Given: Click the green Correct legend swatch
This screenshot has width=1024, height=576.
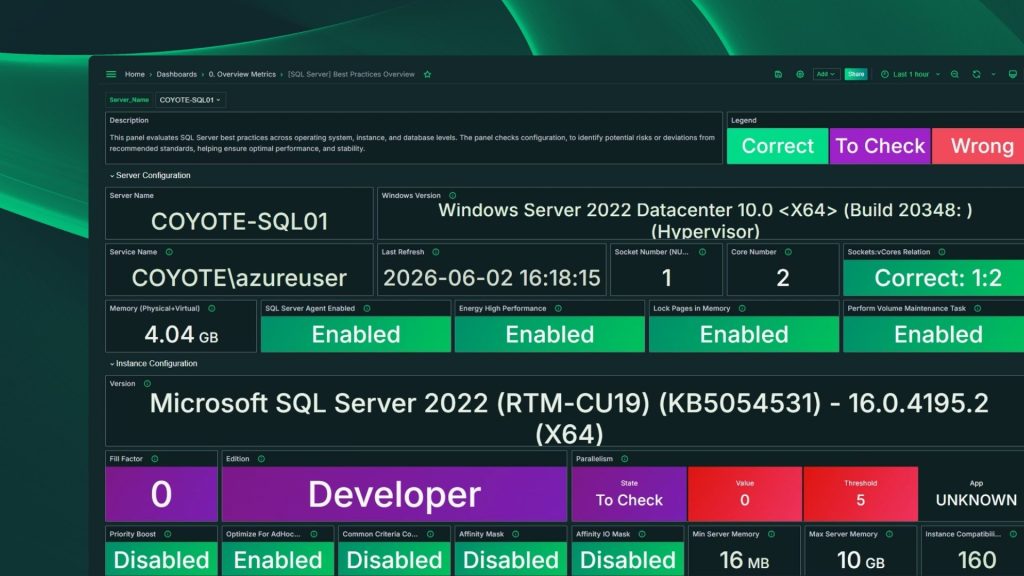Looking at the screenshot, I should (777, 146).
